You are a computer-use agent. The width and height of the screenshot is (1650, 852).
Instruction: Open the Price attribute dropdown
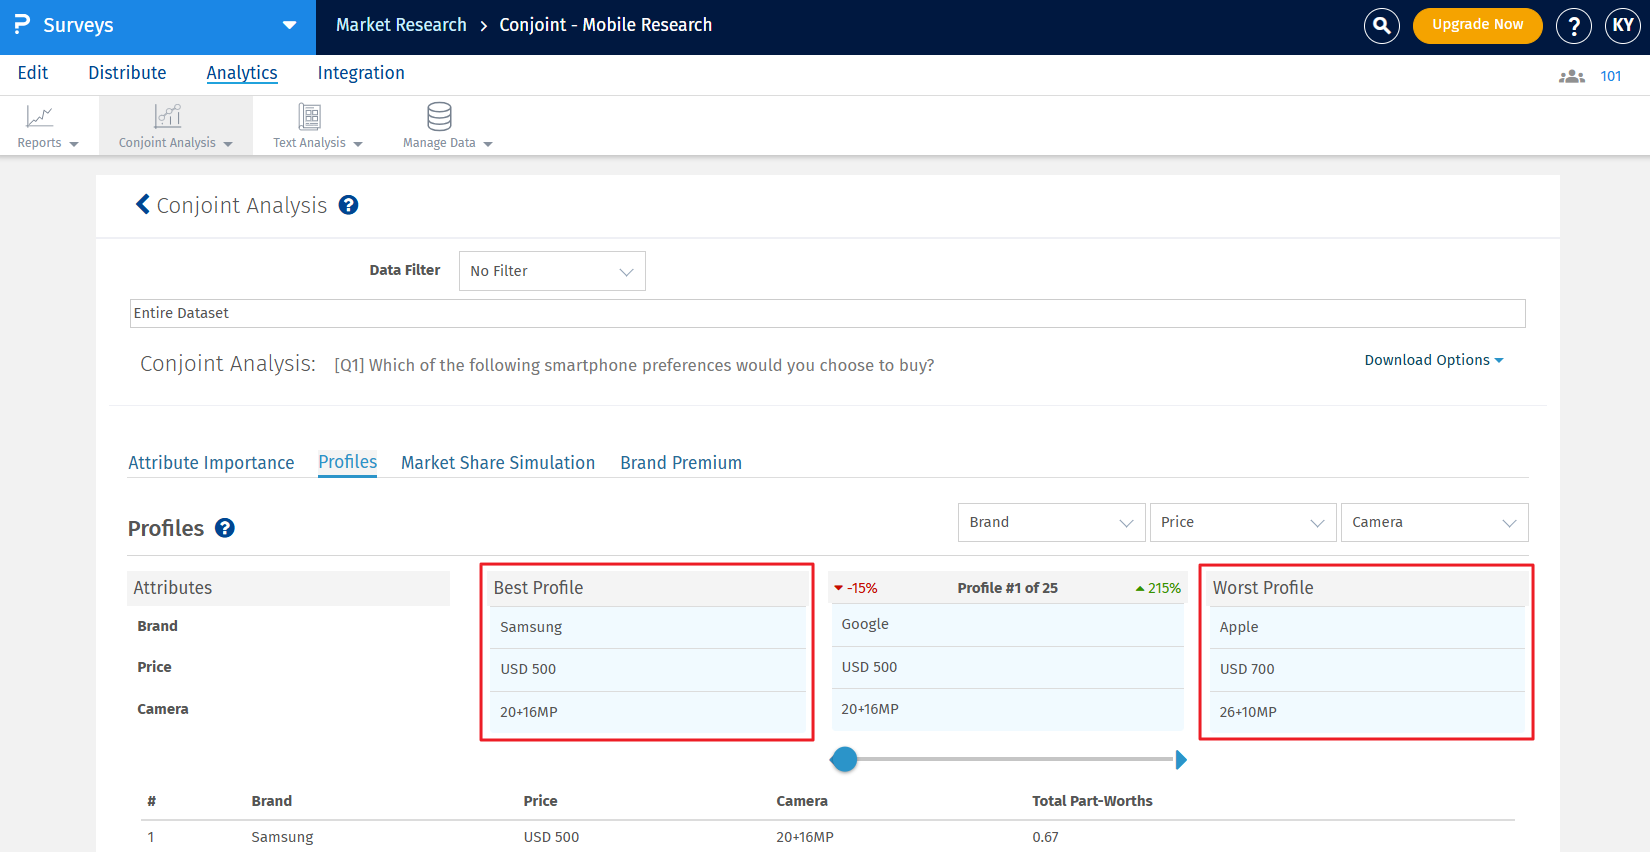pyautogui.click(x=1243, y=522)
